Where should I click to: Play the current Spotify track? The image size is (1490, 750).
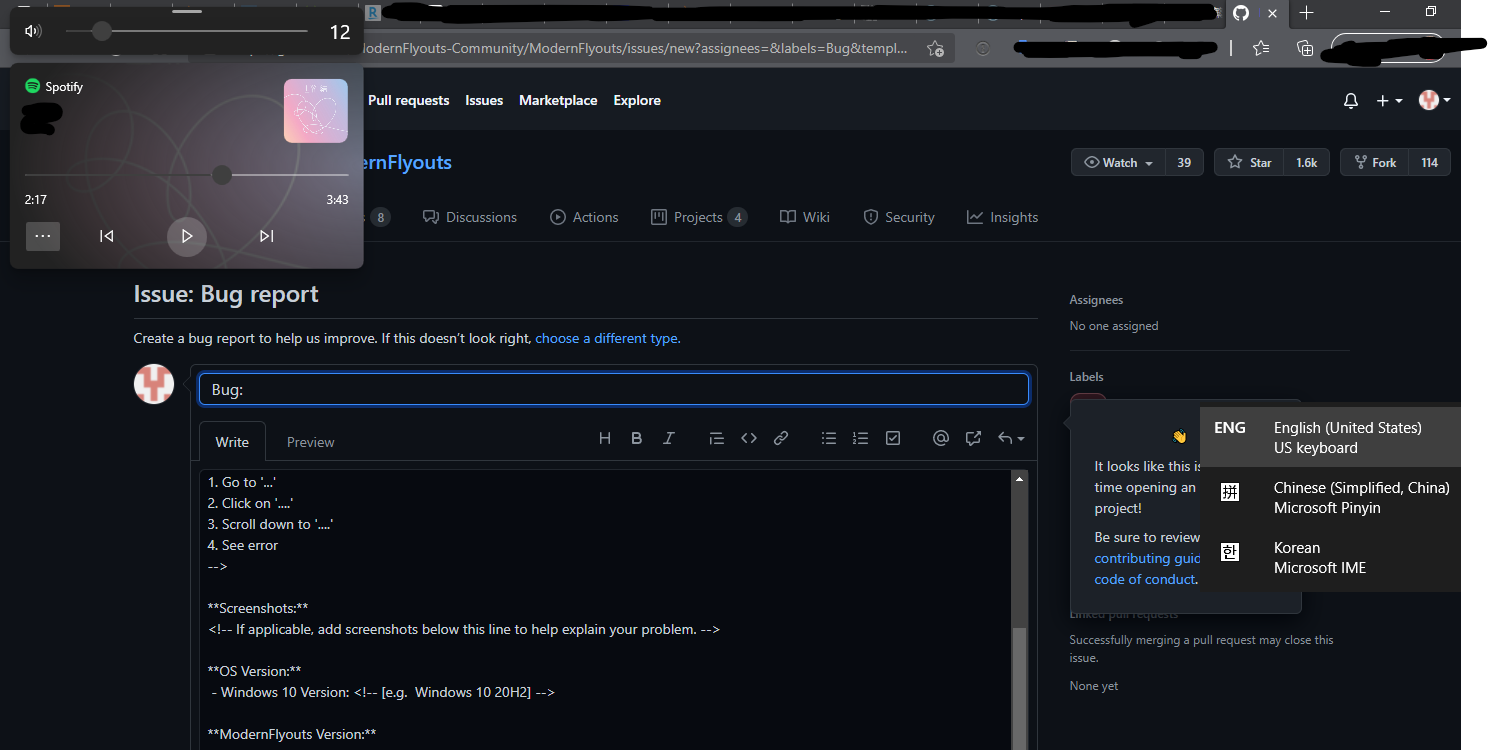click(x=186, y=236)
